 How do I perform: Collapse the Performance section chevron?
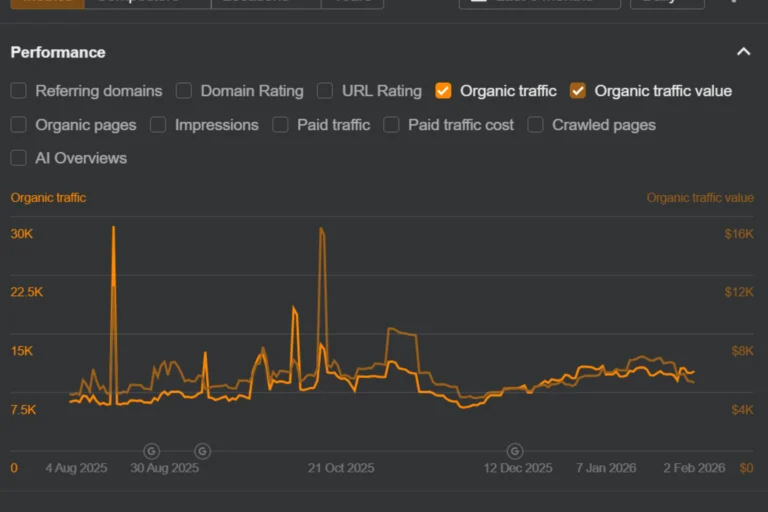coord(743,52)
